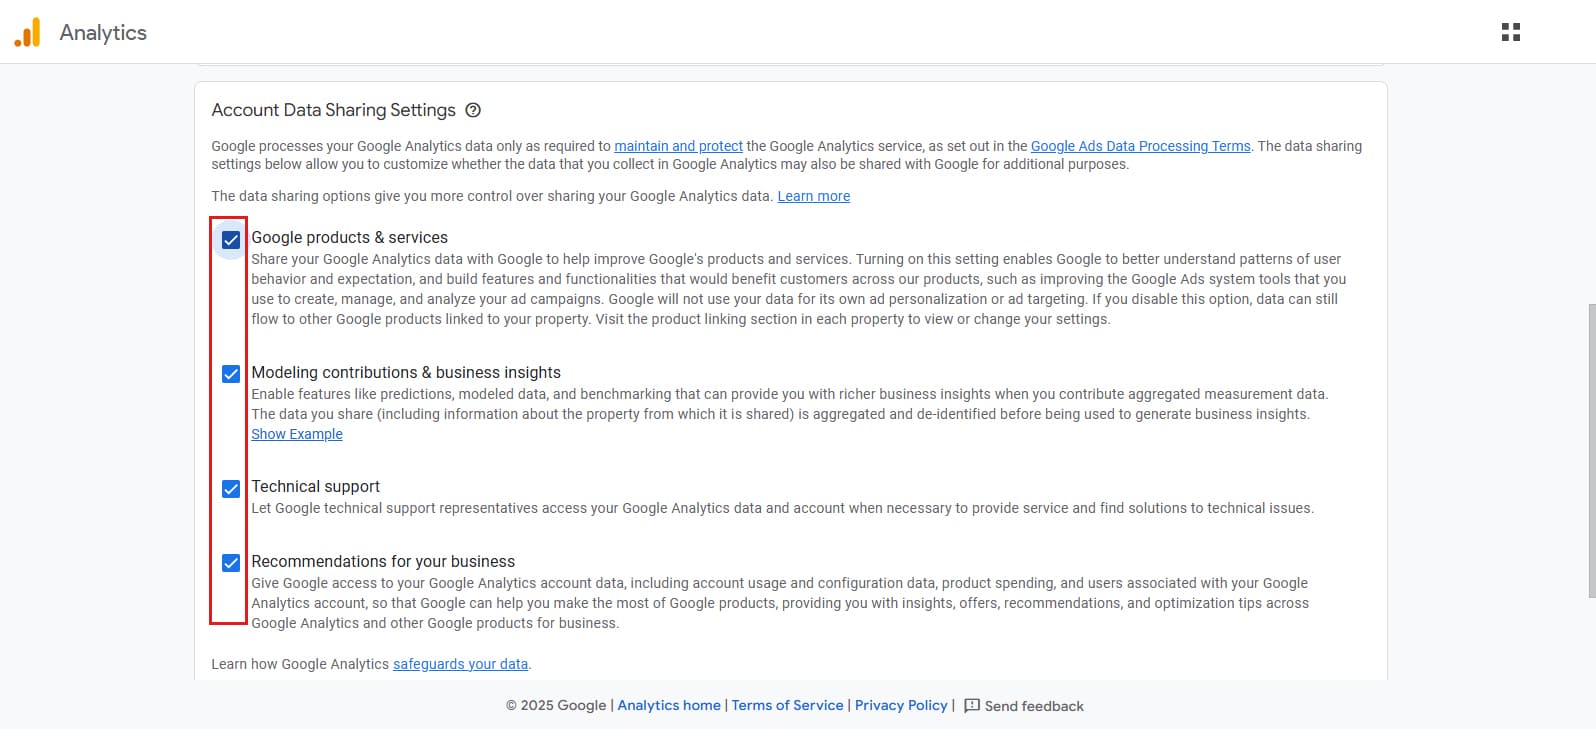Click the Modeling contributions & business insights label

click(406, 372)
